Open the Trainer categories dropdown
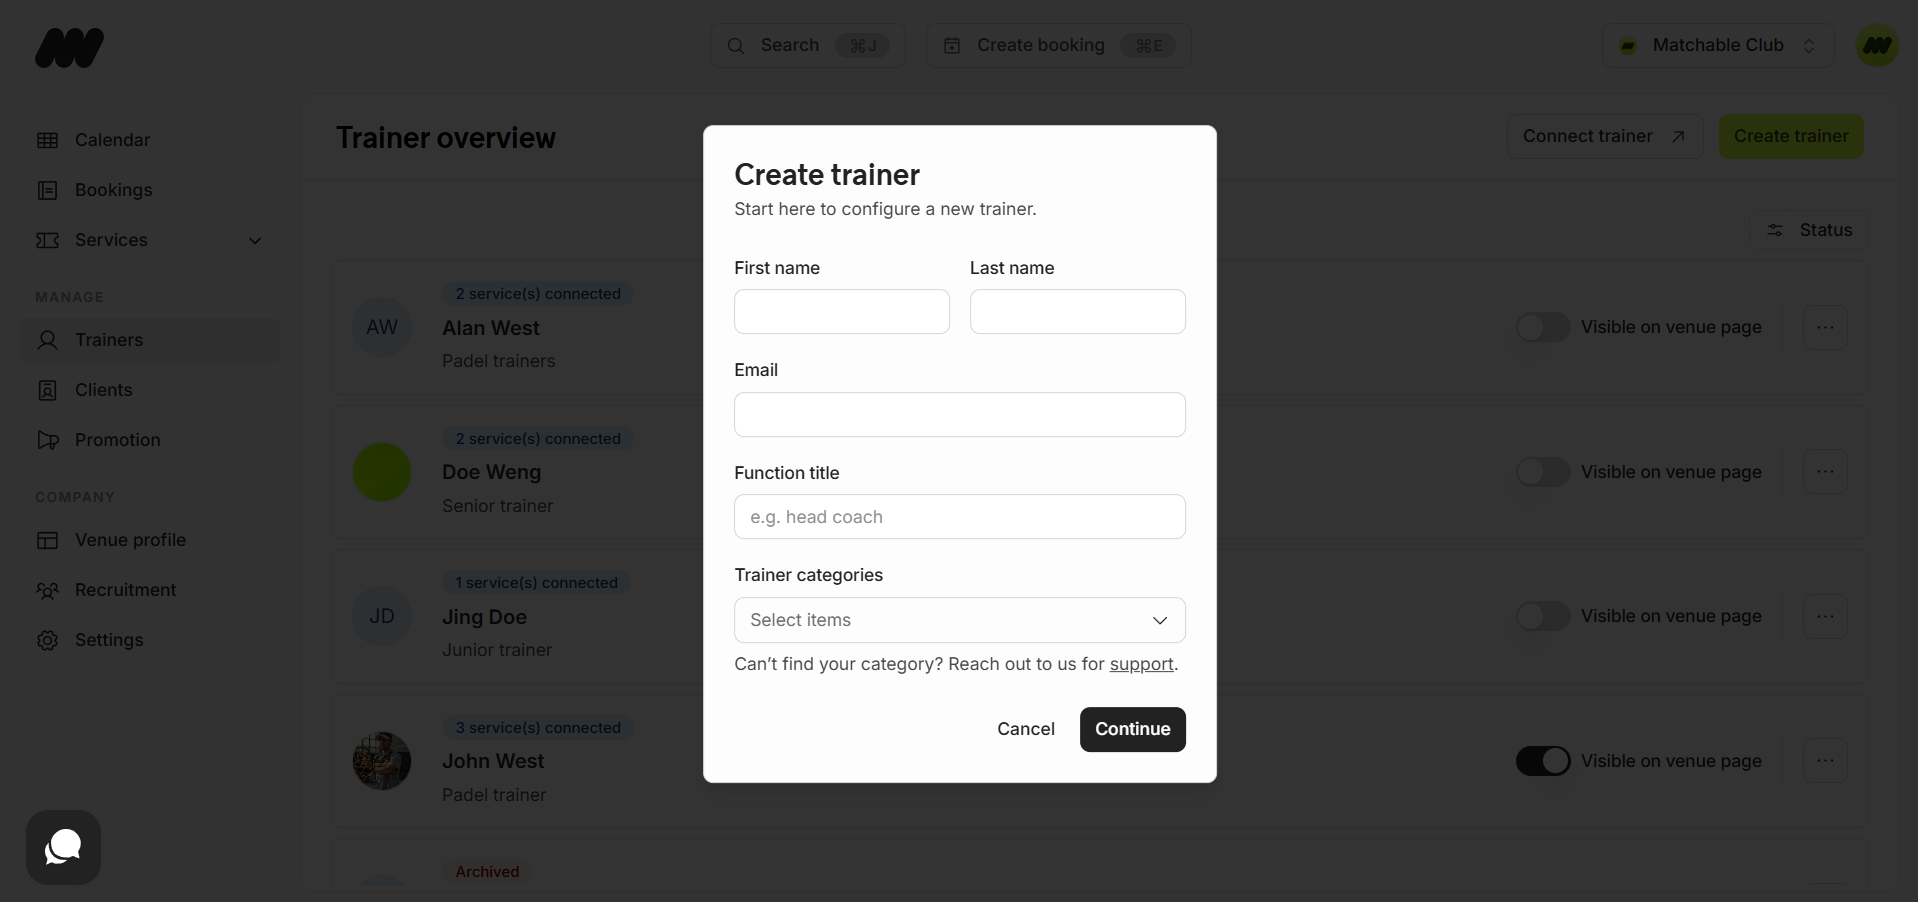This screenshot has width=1918, height=902. [x=959, y=620]
